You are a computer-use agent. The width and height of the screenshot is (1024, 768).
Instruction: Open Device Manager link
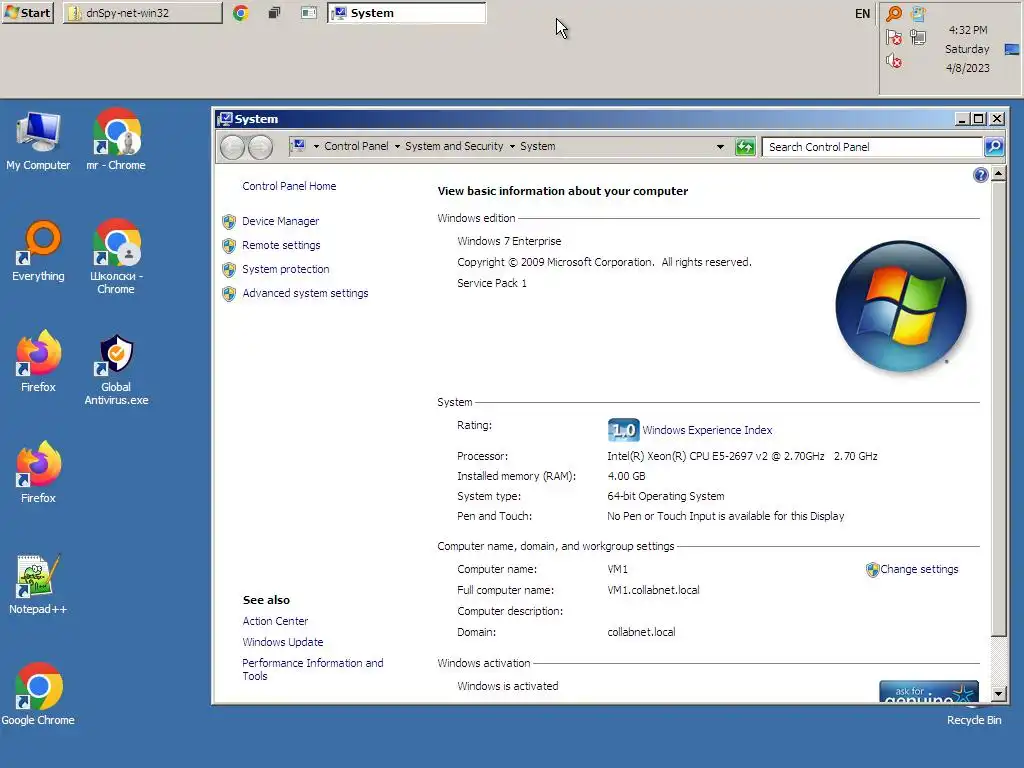(x=281, y=221)
